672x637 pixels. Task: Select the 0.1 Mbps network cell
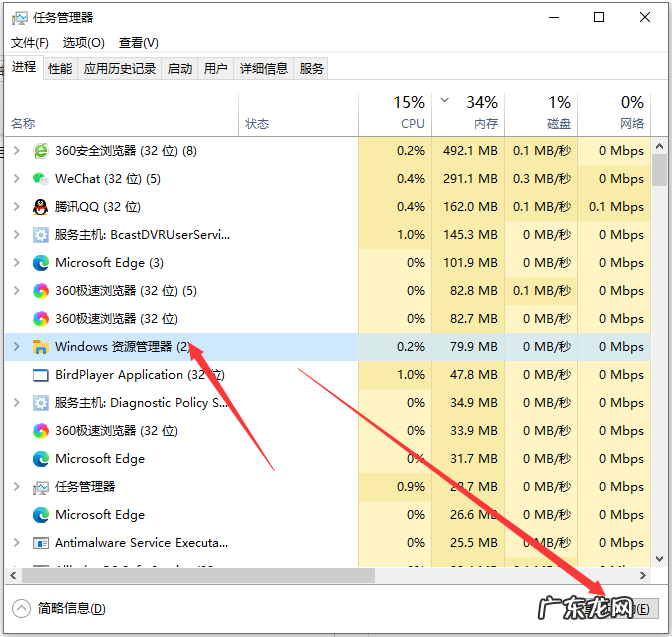click(614, 207)
